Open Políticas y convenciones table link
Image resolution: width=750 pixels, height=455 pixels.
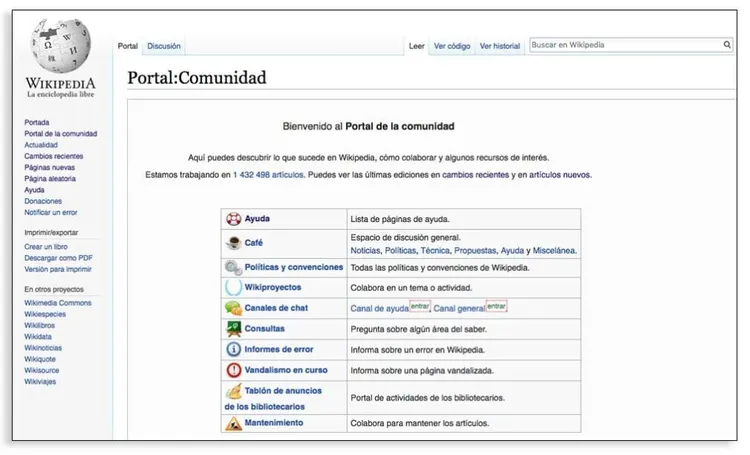coord(294,267)
